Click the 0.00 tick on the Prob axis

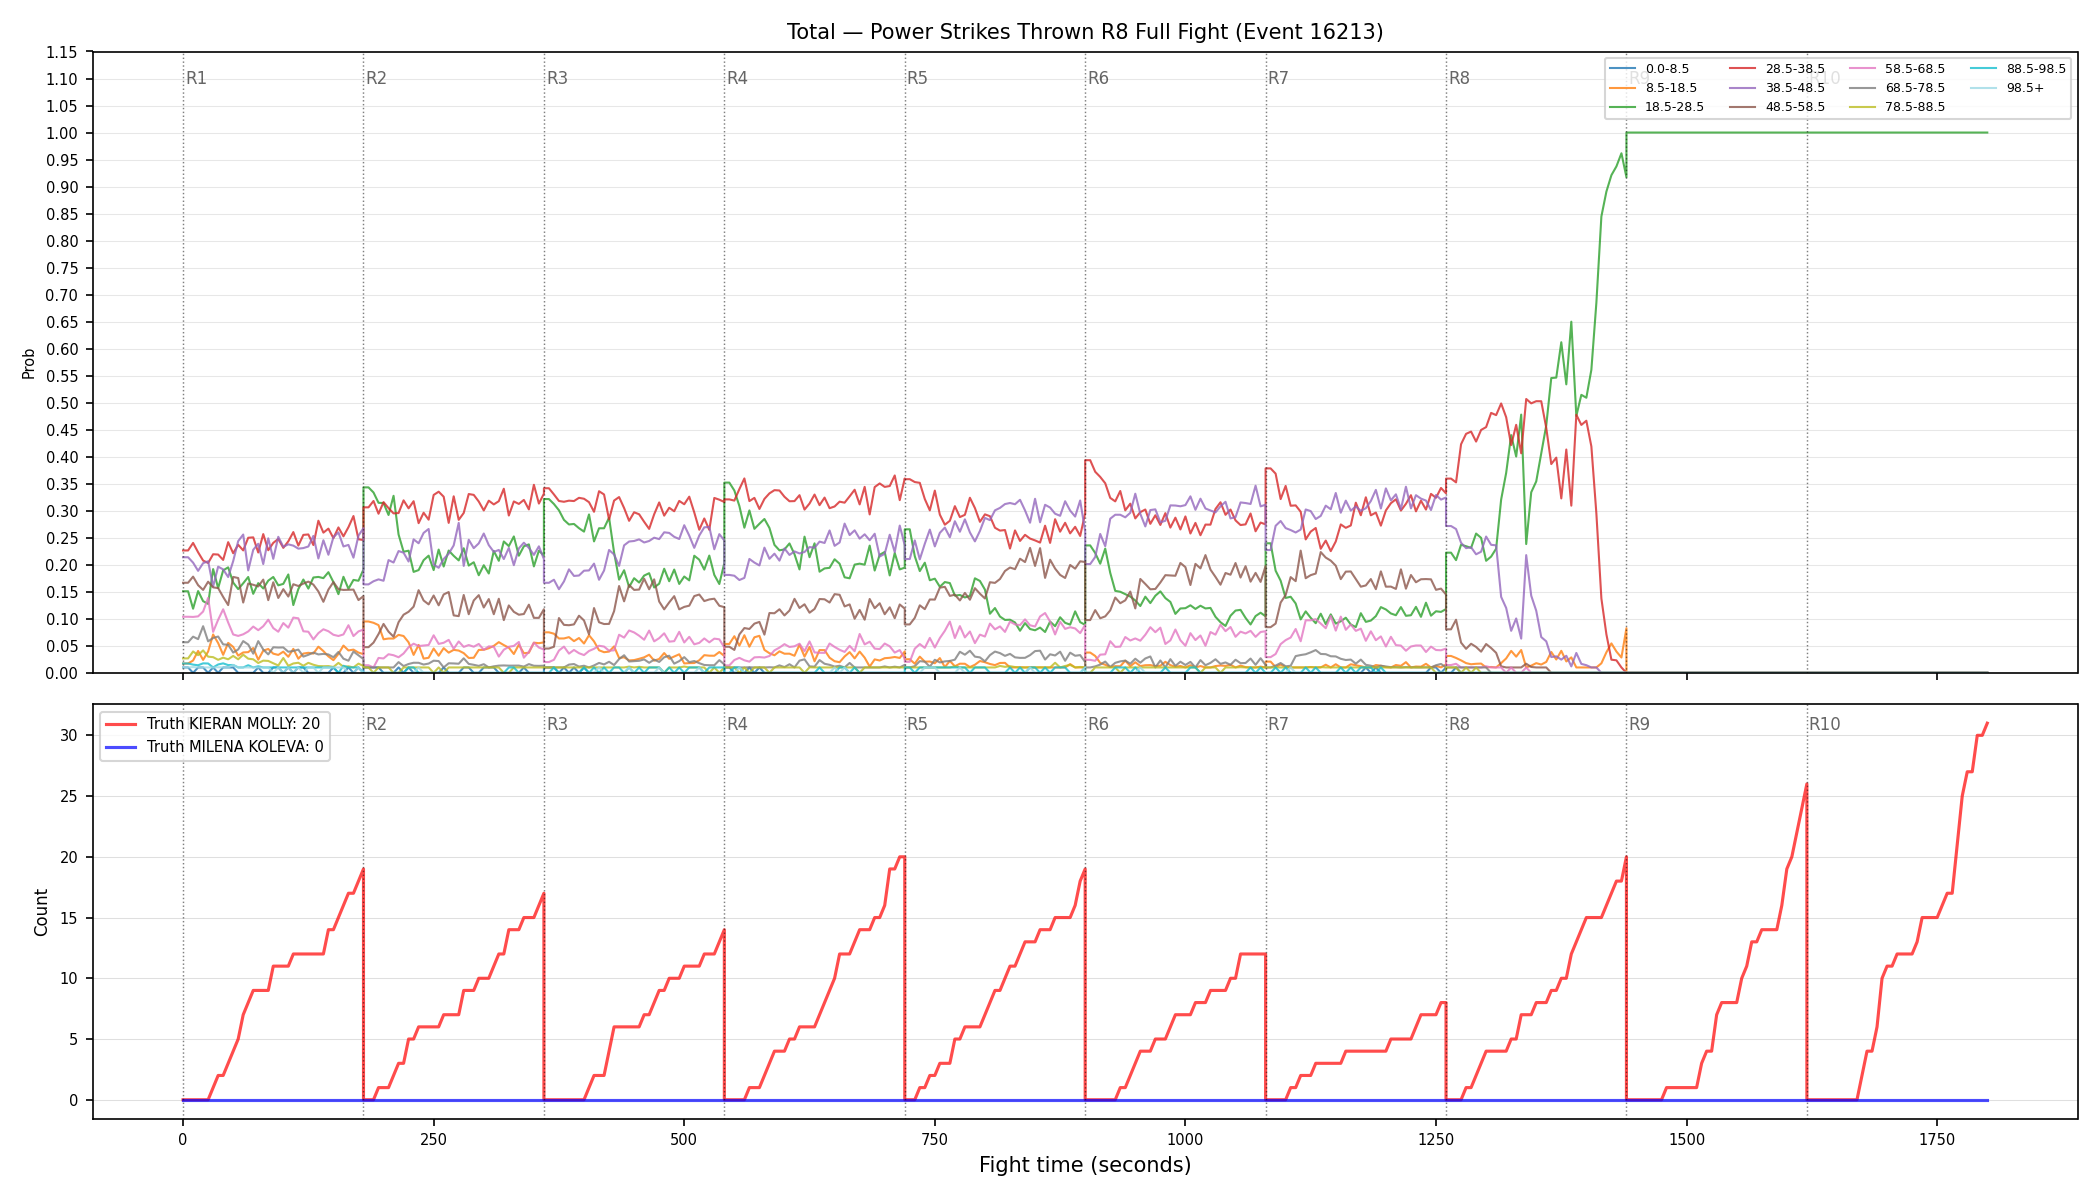coord(62,673)
